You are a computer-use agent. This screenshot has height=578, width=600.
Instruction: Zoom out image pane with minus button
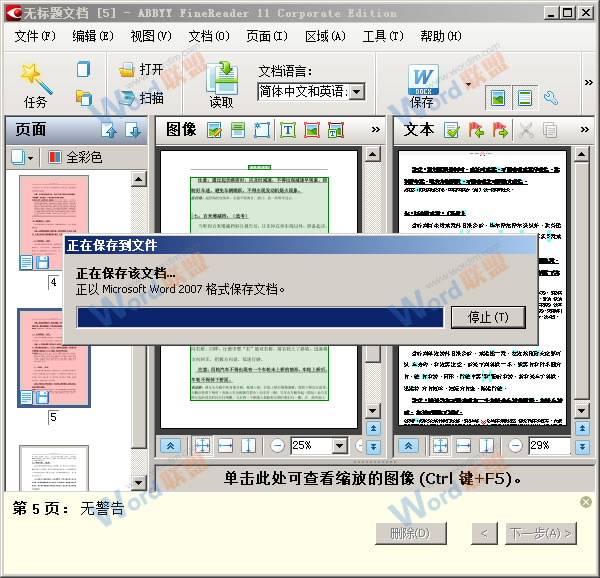coord(277,446)
